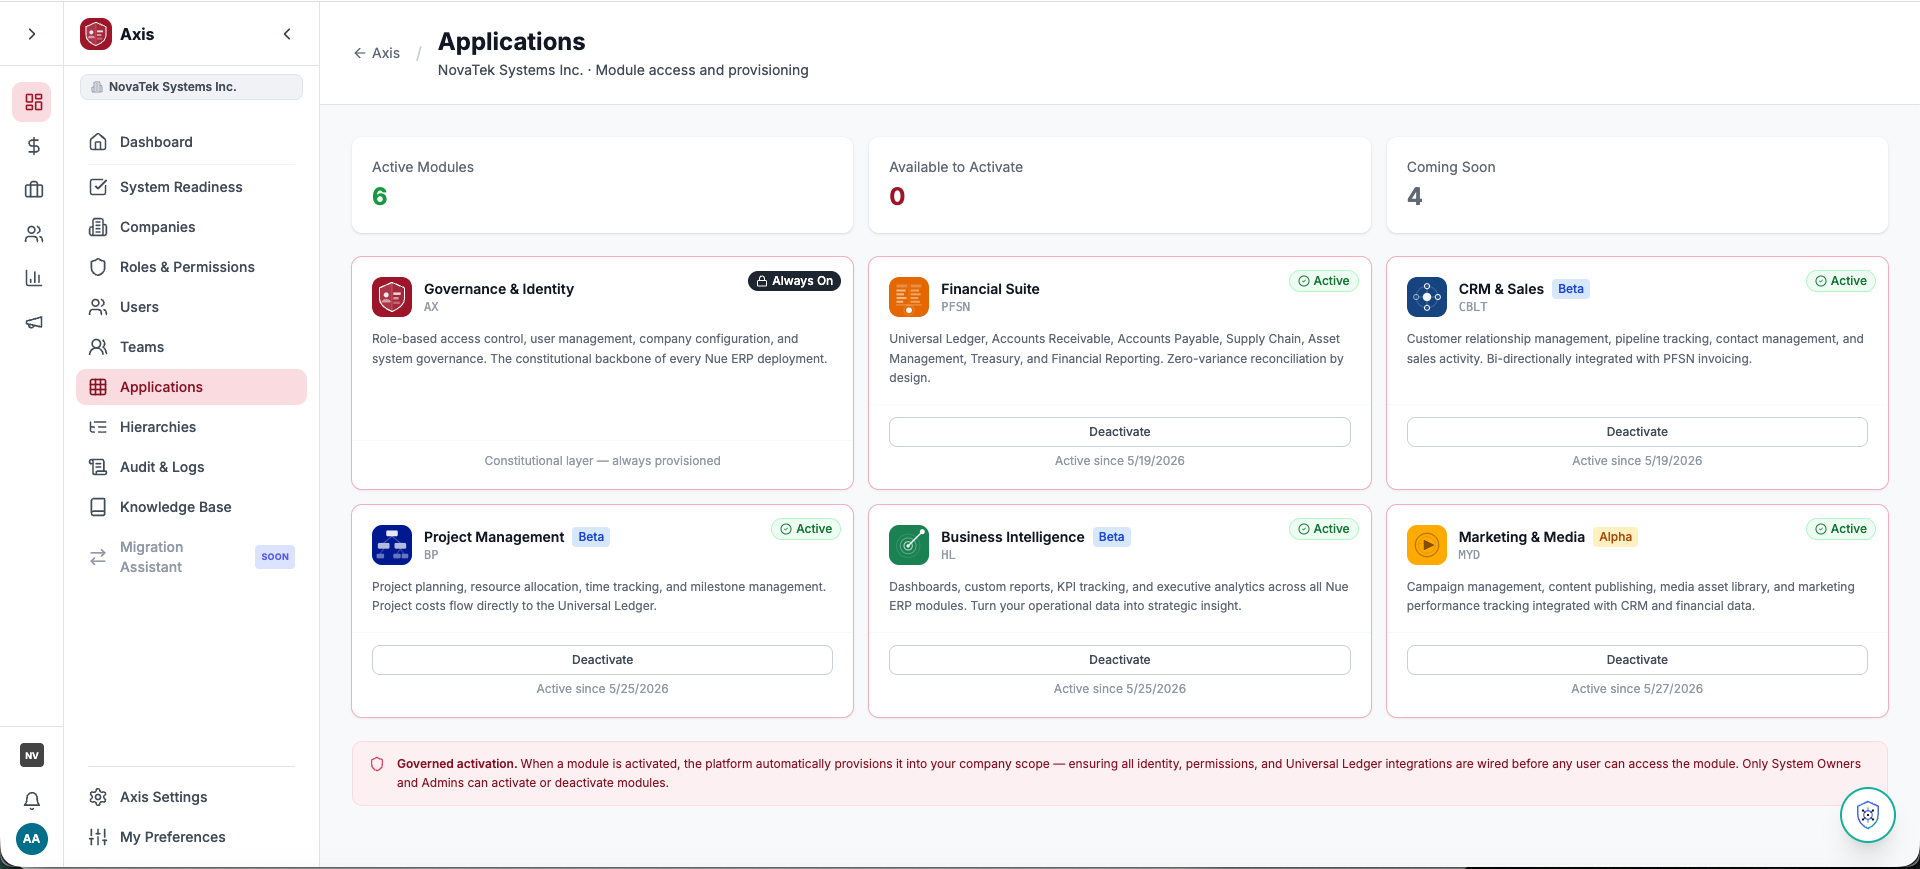Viewport: 1920px width, 869px height.
Task: Open Roles & Permissions
Action: tap(191, 267)
